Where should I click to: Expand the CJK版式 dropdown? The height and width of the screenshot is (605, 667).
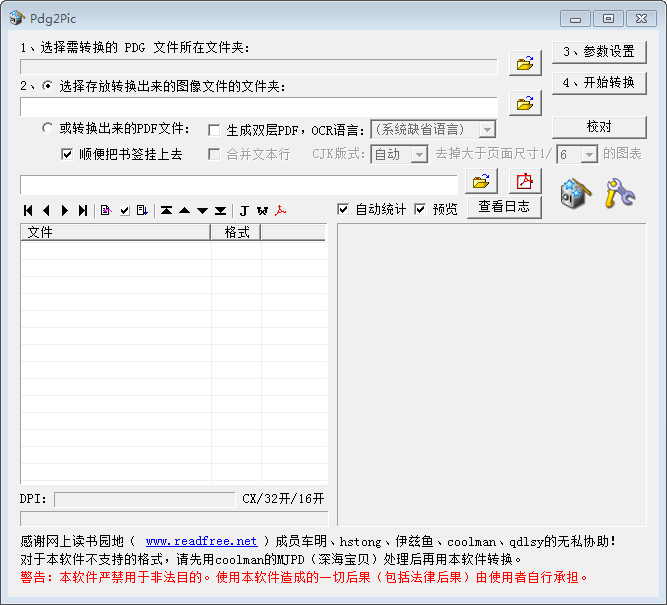click(x=419, y=154)
